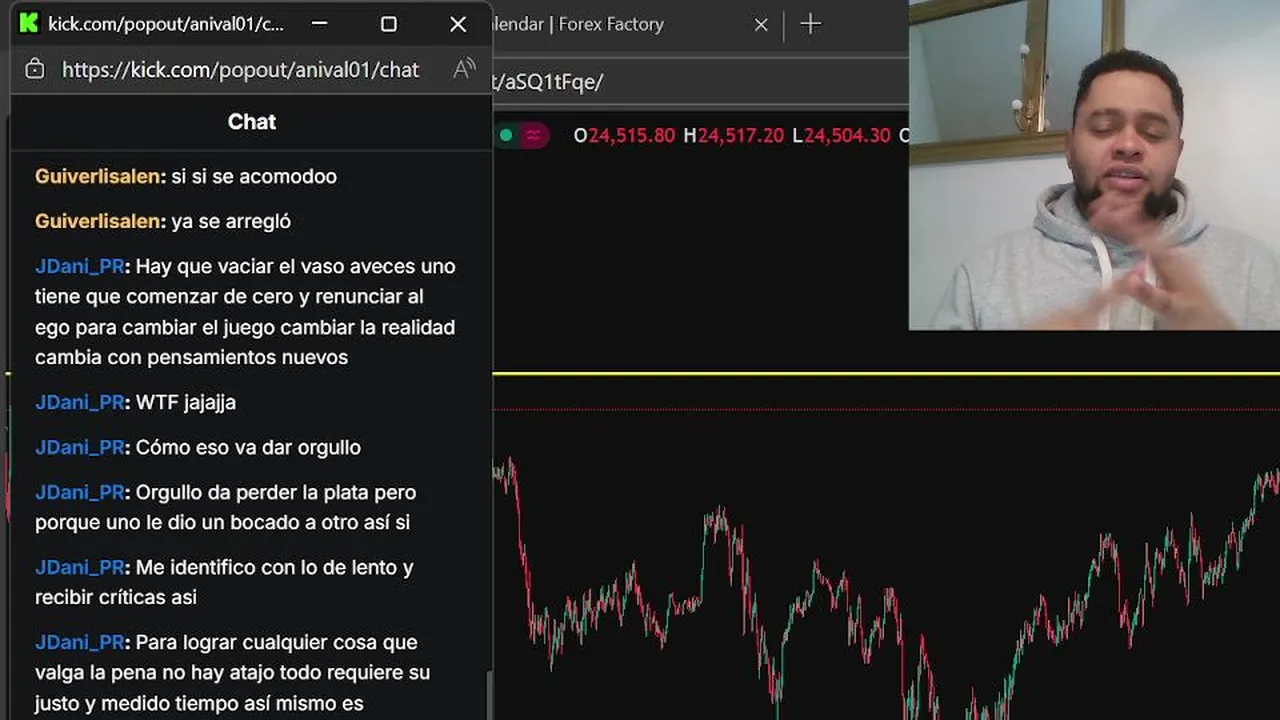
Task: Click the chart open price value 24,515.80
Action: tap(632, 135)
